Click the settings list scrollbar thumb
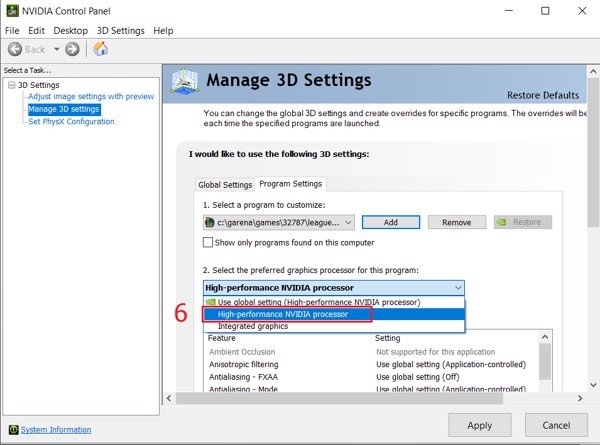This screenshot has width=600, height=445. coord(545,362)
